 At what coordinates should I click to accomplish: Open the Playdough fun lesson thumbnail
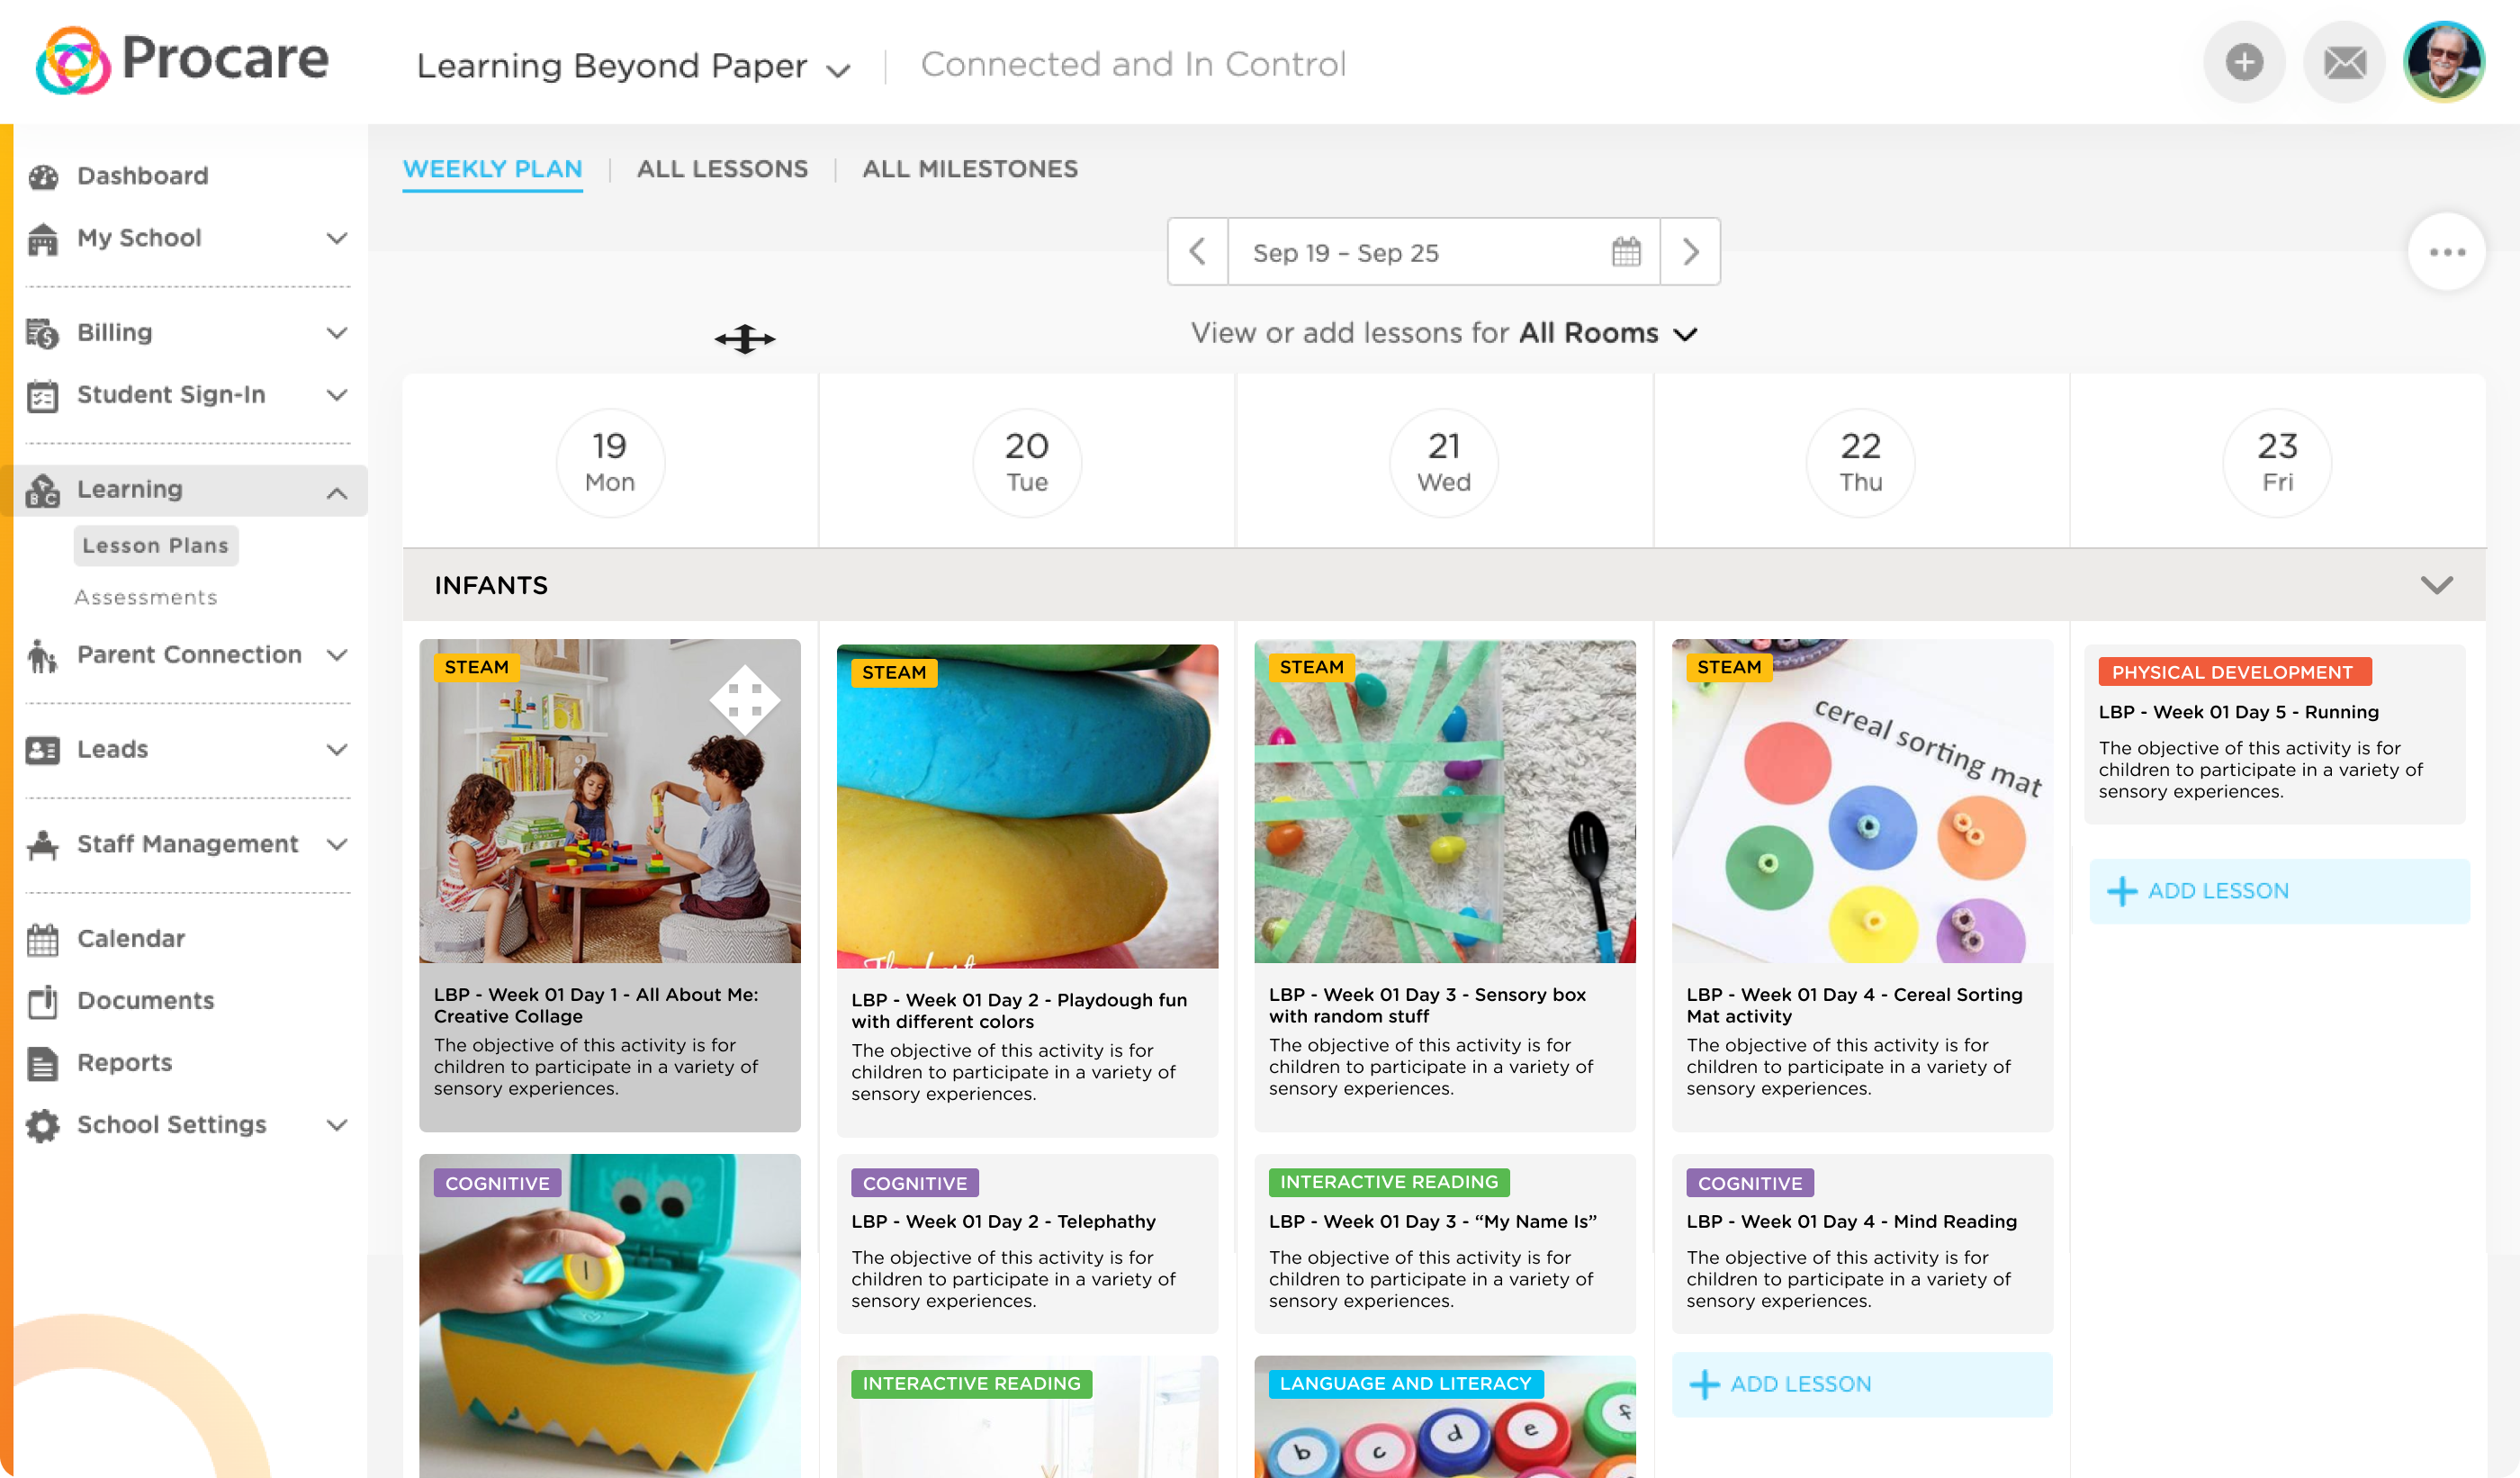pyautogui.click(x=1026, y=806)
